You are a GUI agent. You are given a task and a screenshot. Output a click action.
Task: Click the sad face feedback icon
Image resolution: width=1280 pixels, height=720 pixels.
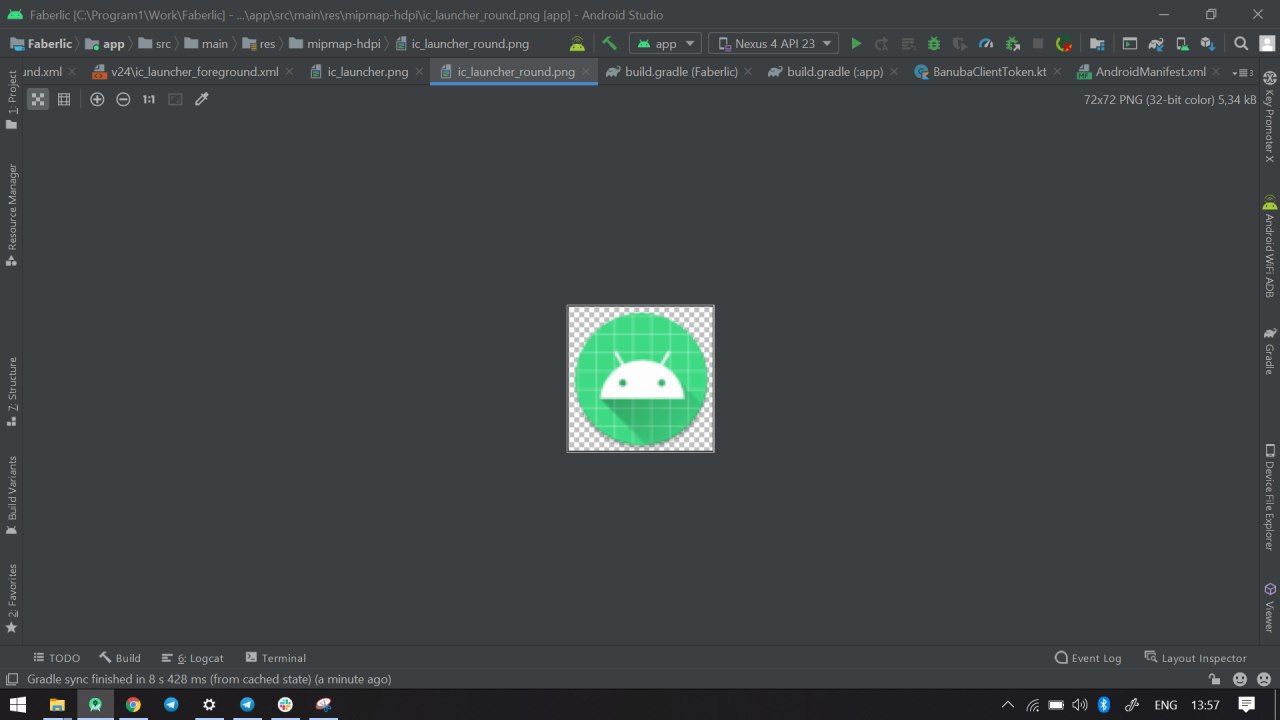1262,679
